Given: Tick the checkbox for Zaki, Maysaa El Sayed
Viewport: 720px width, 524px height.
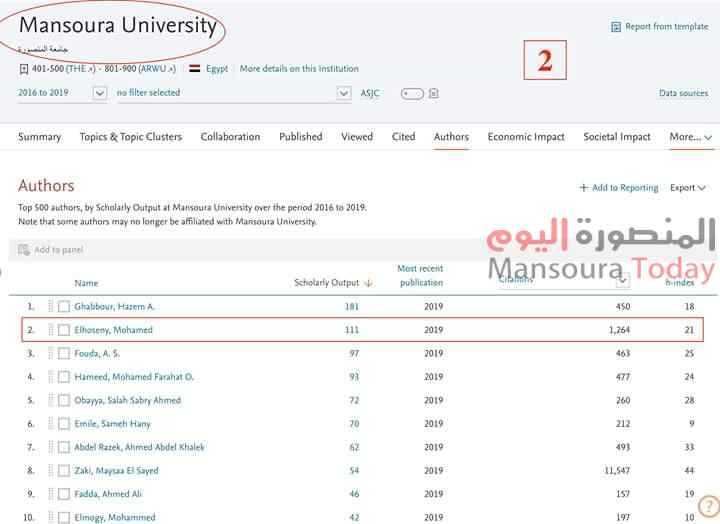Looking at the screenshot, I should tap(64, 470).
